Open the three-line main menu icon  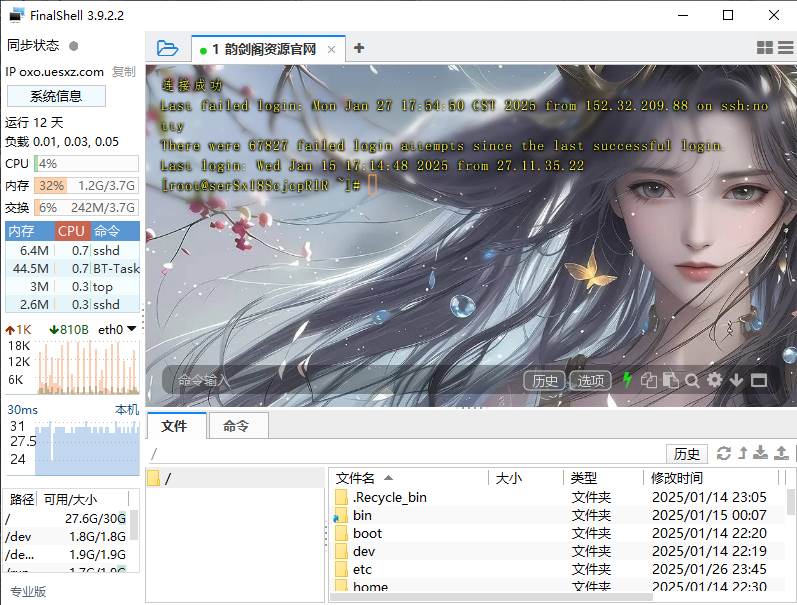(x=785, y=48)
